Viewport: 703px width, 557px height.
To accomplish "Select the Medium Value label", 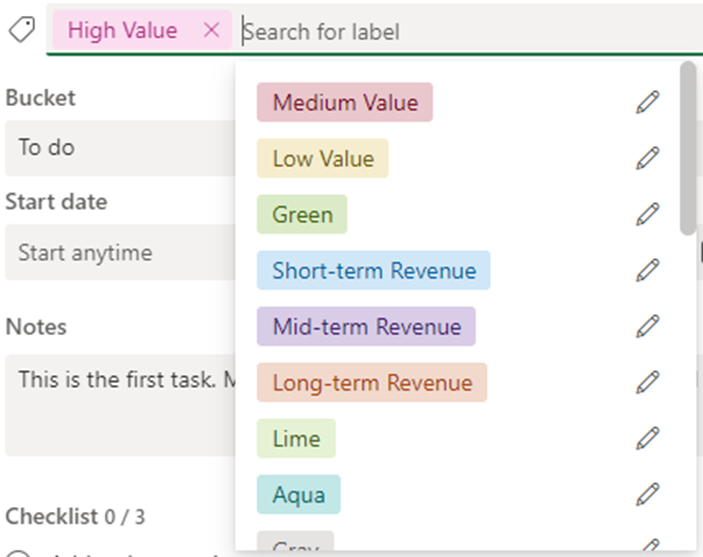I will [x=344, y=103].
